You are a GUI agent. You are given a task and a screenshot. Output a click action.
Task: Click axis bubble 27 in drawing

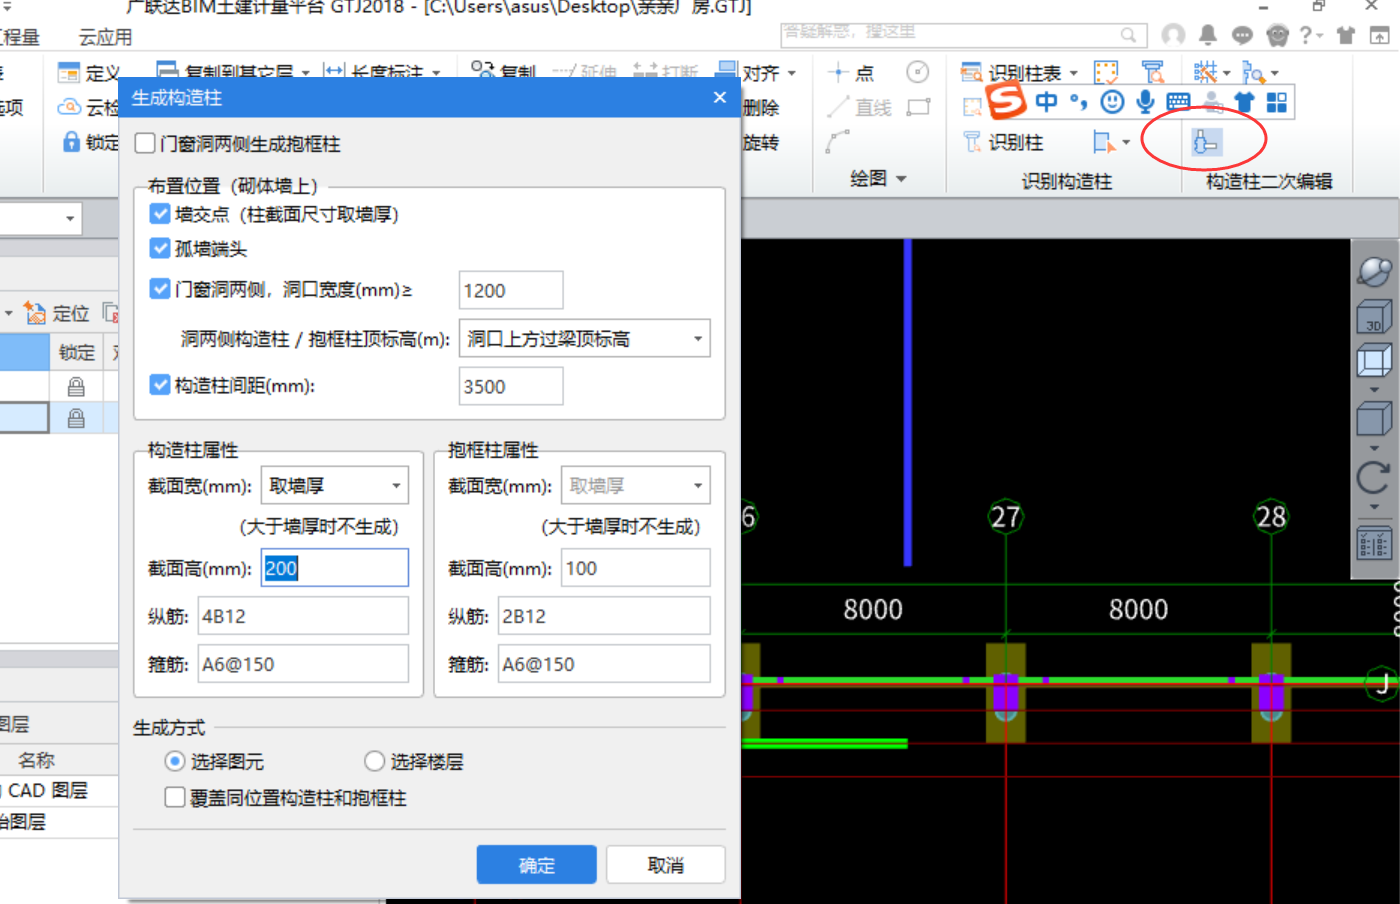click(1005, 516)
